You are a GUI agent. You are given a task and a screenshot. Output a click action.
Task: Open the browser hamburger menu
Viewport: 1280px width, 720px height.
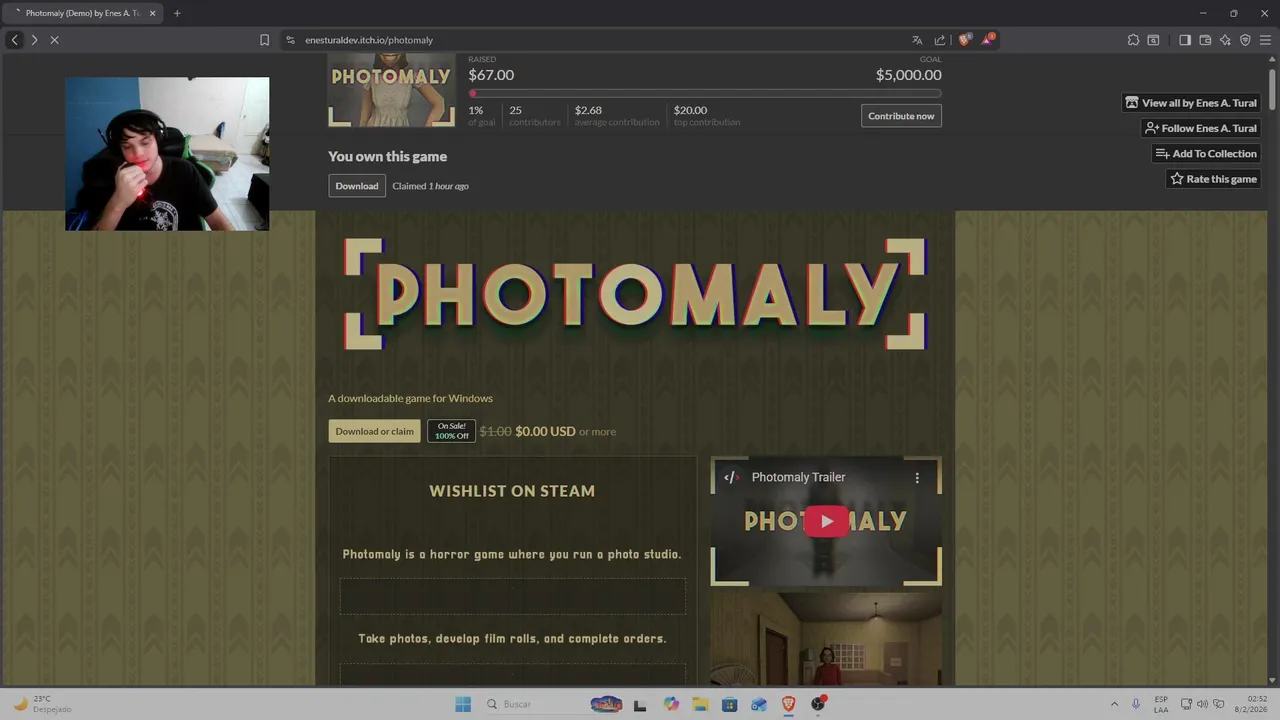pos(1265,40)
